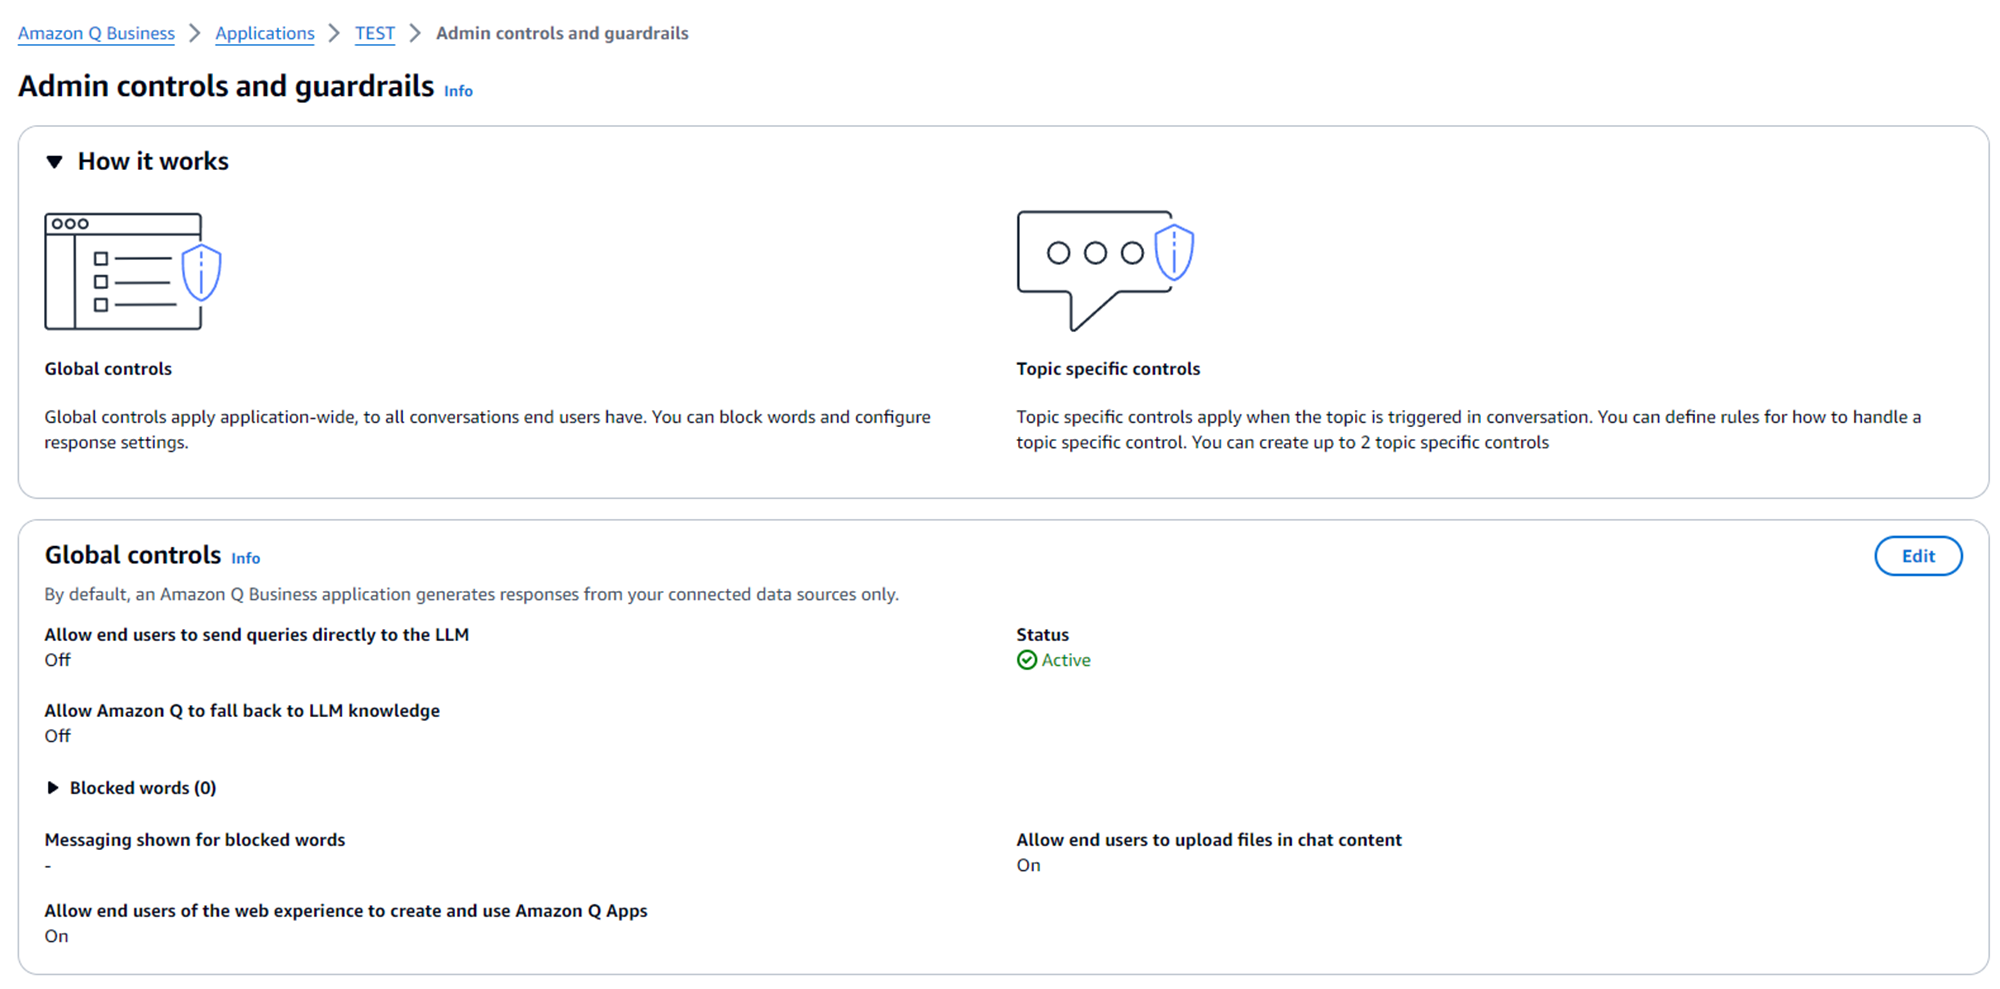Click the breadcrumb chevron after Amazon Q Business

pos(195,33)
